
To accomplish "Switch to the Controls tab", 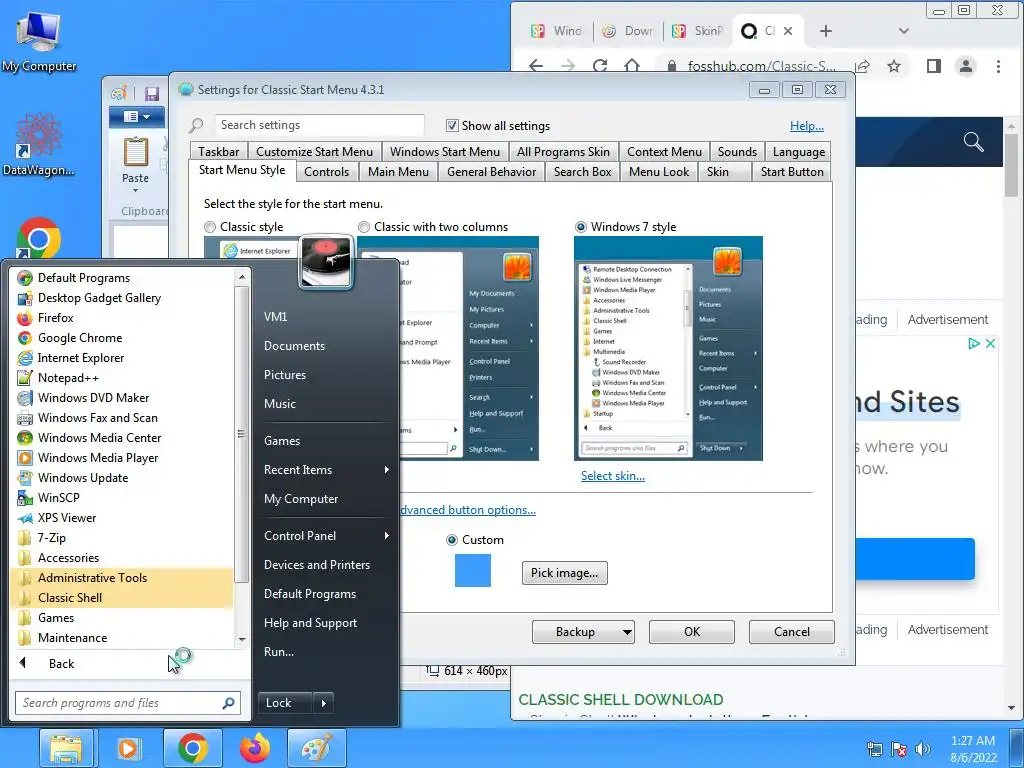I will pos(327,172).
